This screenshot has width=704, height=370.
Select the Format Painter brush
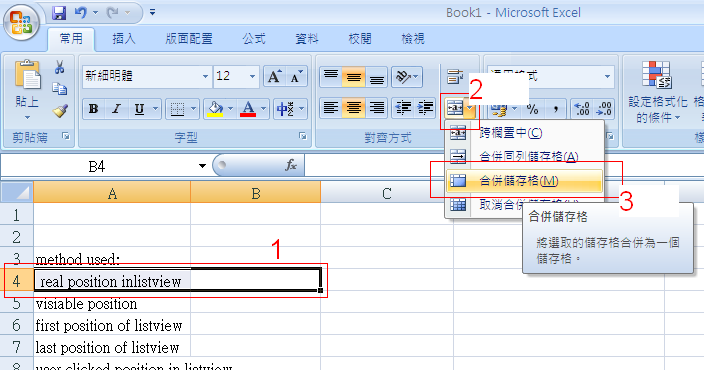(60, 110)
